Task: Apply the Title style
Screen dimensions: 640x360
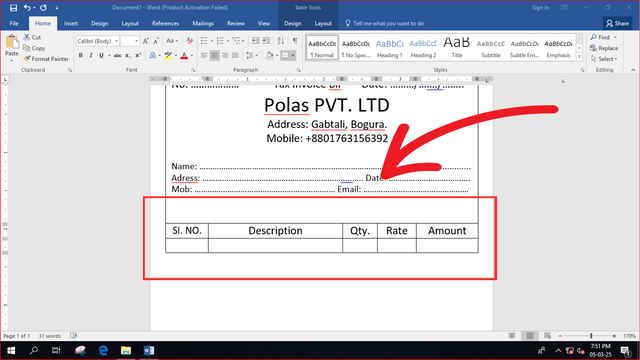Action: pyautogui.click(x=457, y=48)
